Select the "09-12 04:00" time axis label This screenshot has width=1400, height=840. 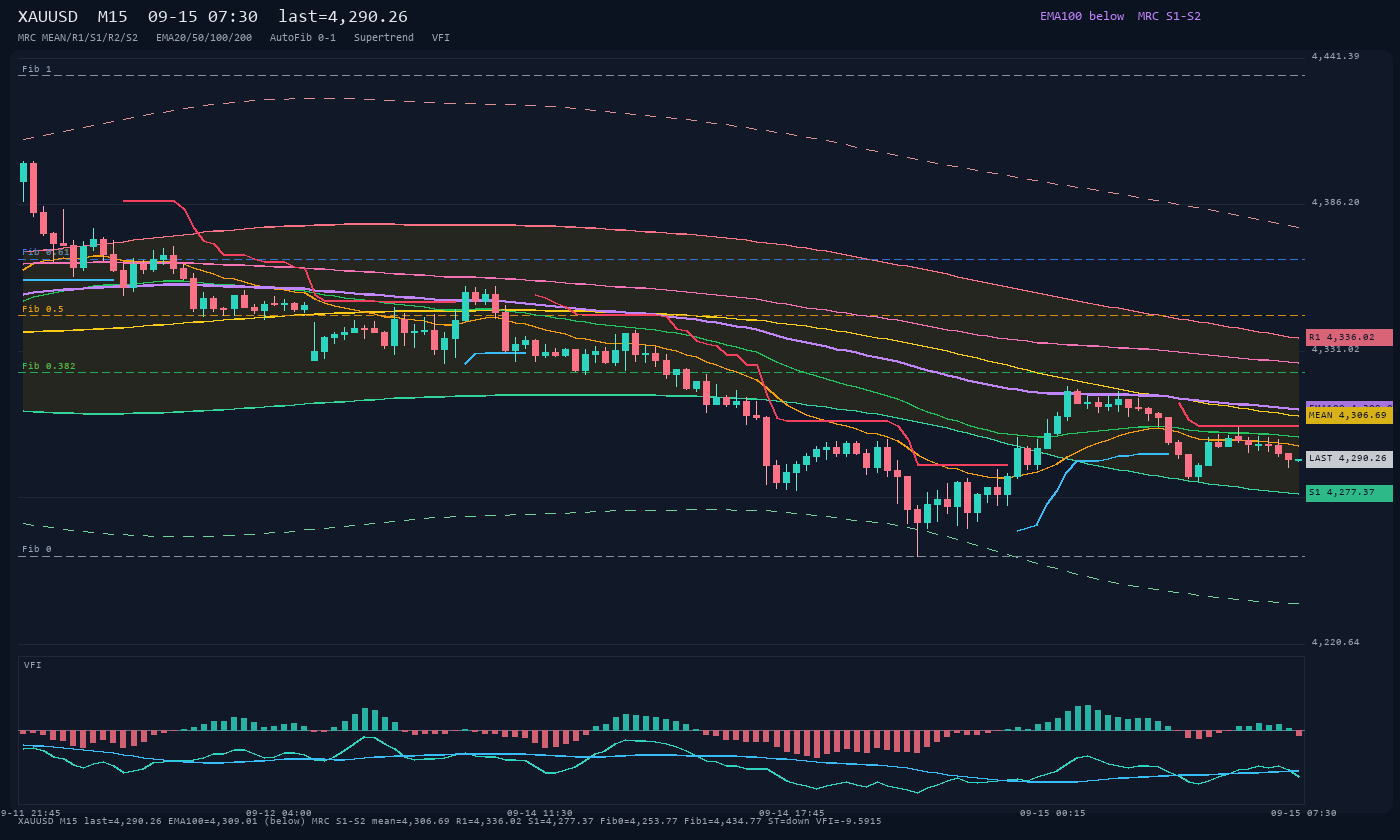pyautogui.click(x=279, y=813)
